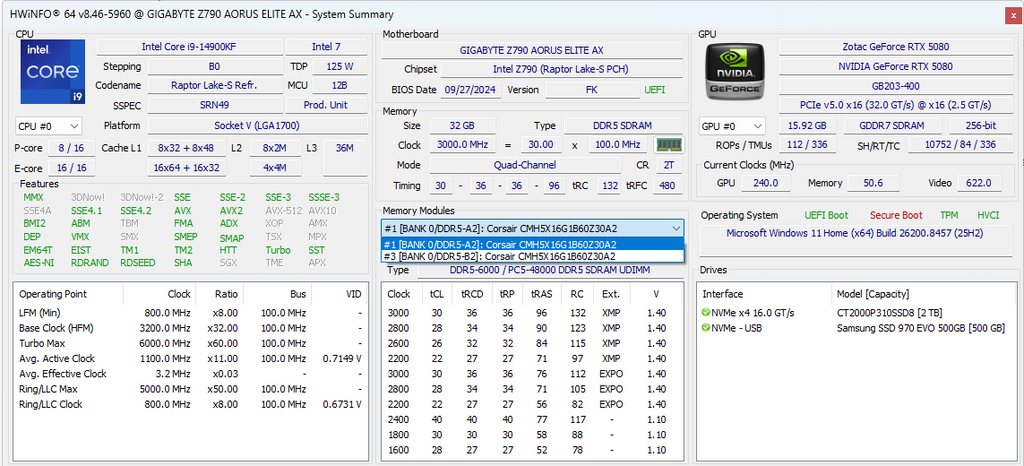Screen dimensions: 1024x466
Task: Click the NVIDIA GeForce logo
Action: pos(735,72)
